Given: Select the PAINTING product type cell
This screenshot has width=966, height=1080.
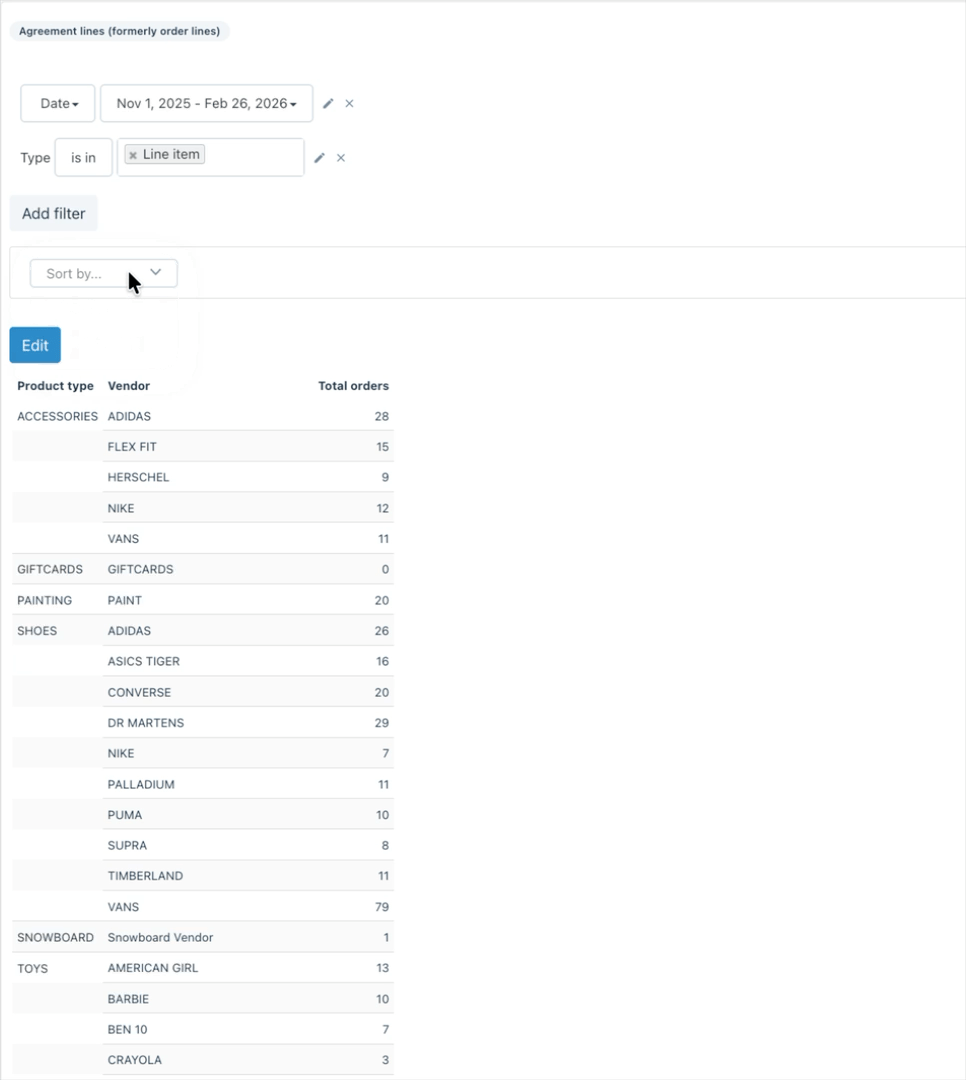Looking at the screenshot, I should tap(45, 600).
